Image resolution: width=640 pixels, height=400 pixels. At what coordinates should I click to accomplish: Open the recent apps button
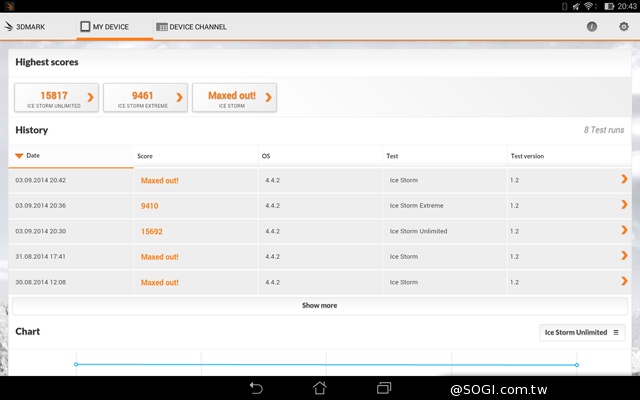click(384, 388)
